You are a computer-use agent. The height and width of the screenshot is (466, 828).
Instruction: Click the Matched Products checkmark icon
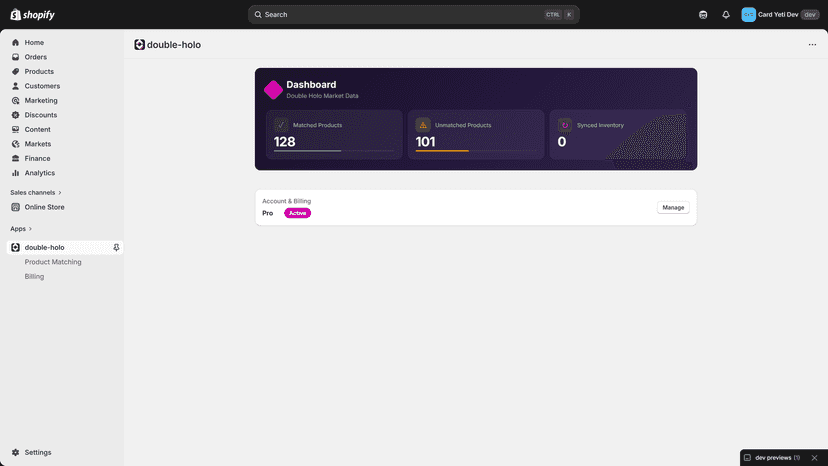281,125
